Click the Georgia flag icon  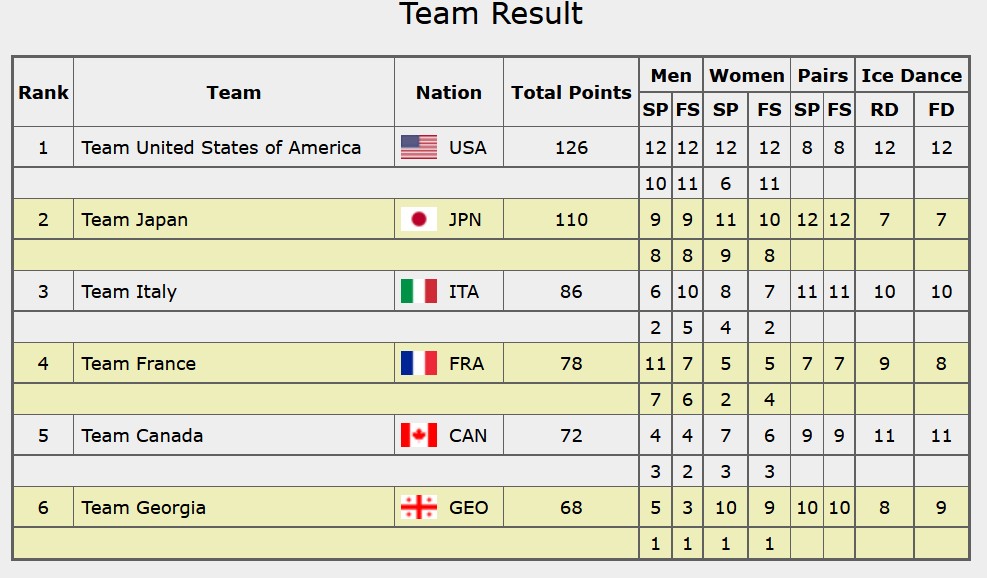point(419,507)
